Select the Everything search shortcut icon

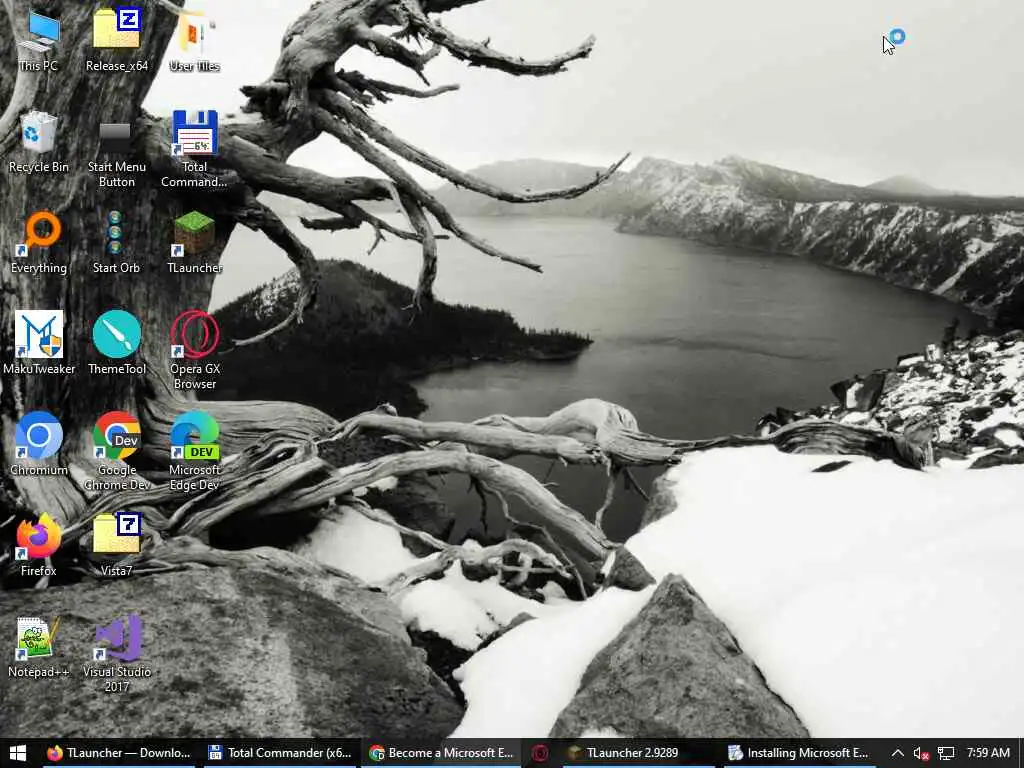pyautogui.click(x=39, y=242)
